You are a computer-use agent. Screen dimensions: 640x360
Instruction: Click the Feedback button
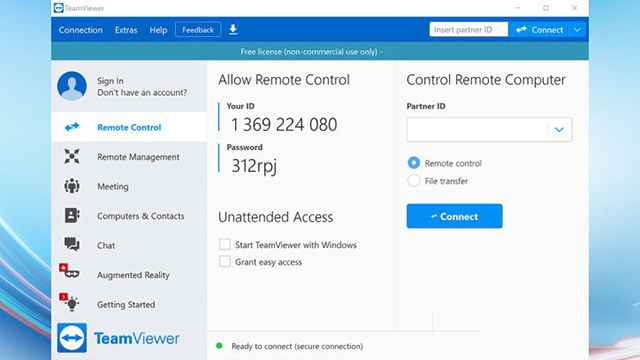coord(198,30)
